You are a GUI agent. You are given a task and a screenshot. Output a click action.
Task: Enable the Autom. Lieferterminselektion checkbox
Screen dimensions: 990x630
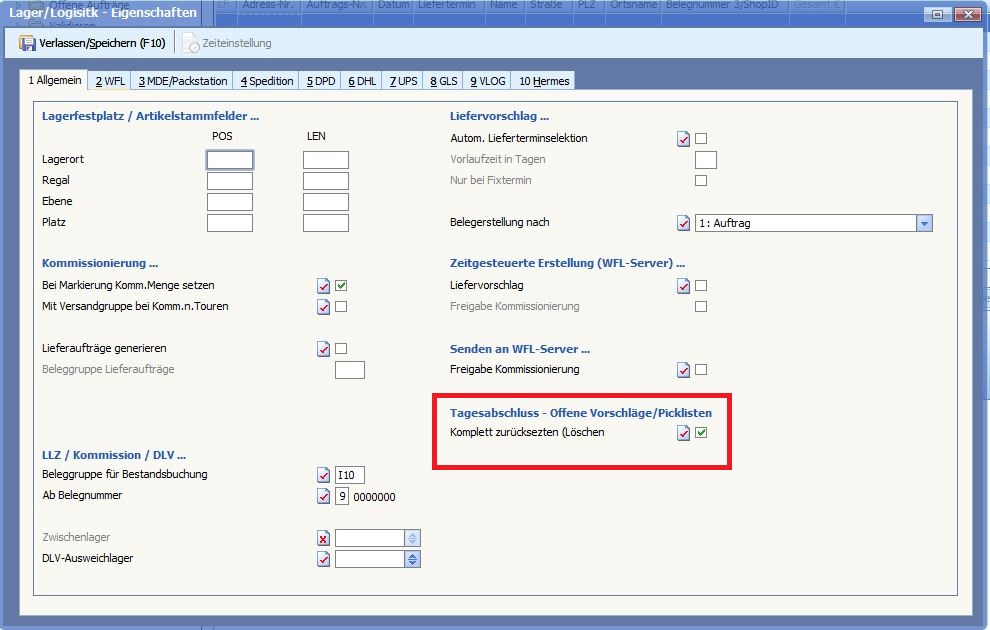(701, 139)
